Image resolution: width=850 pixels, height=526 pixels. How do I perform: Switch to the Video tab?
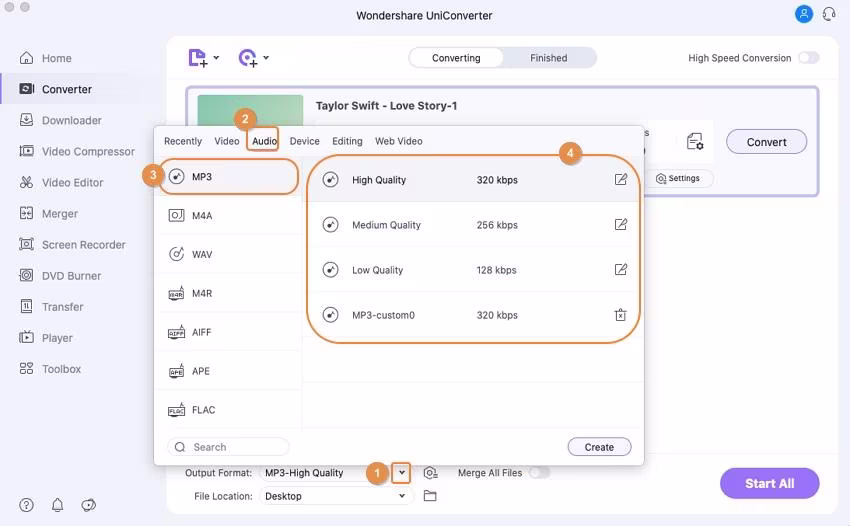pos(227,141)
